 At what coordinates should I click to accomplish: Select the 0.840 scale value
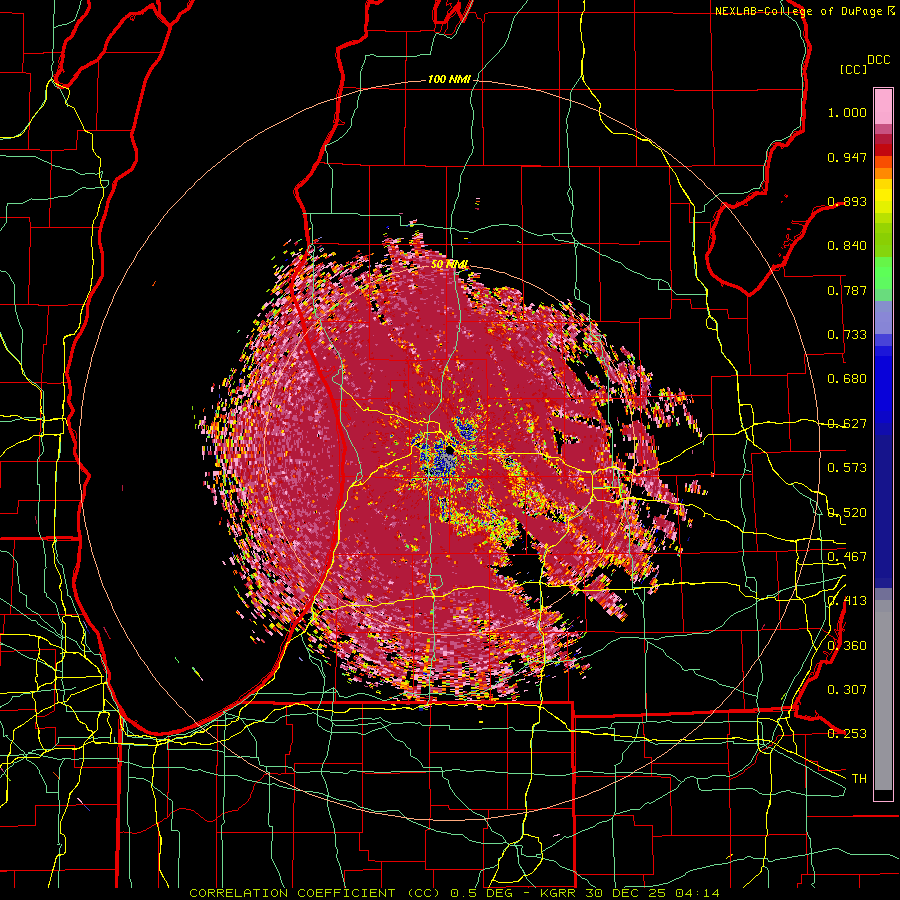pyautogui.click(x=847, y=246)
